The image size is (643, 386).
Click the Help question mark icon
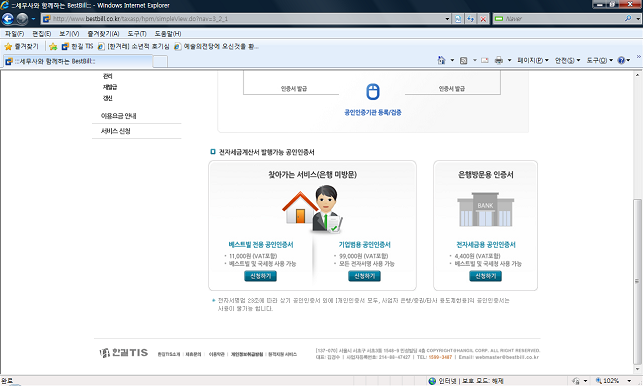click(x=621, y=60)
